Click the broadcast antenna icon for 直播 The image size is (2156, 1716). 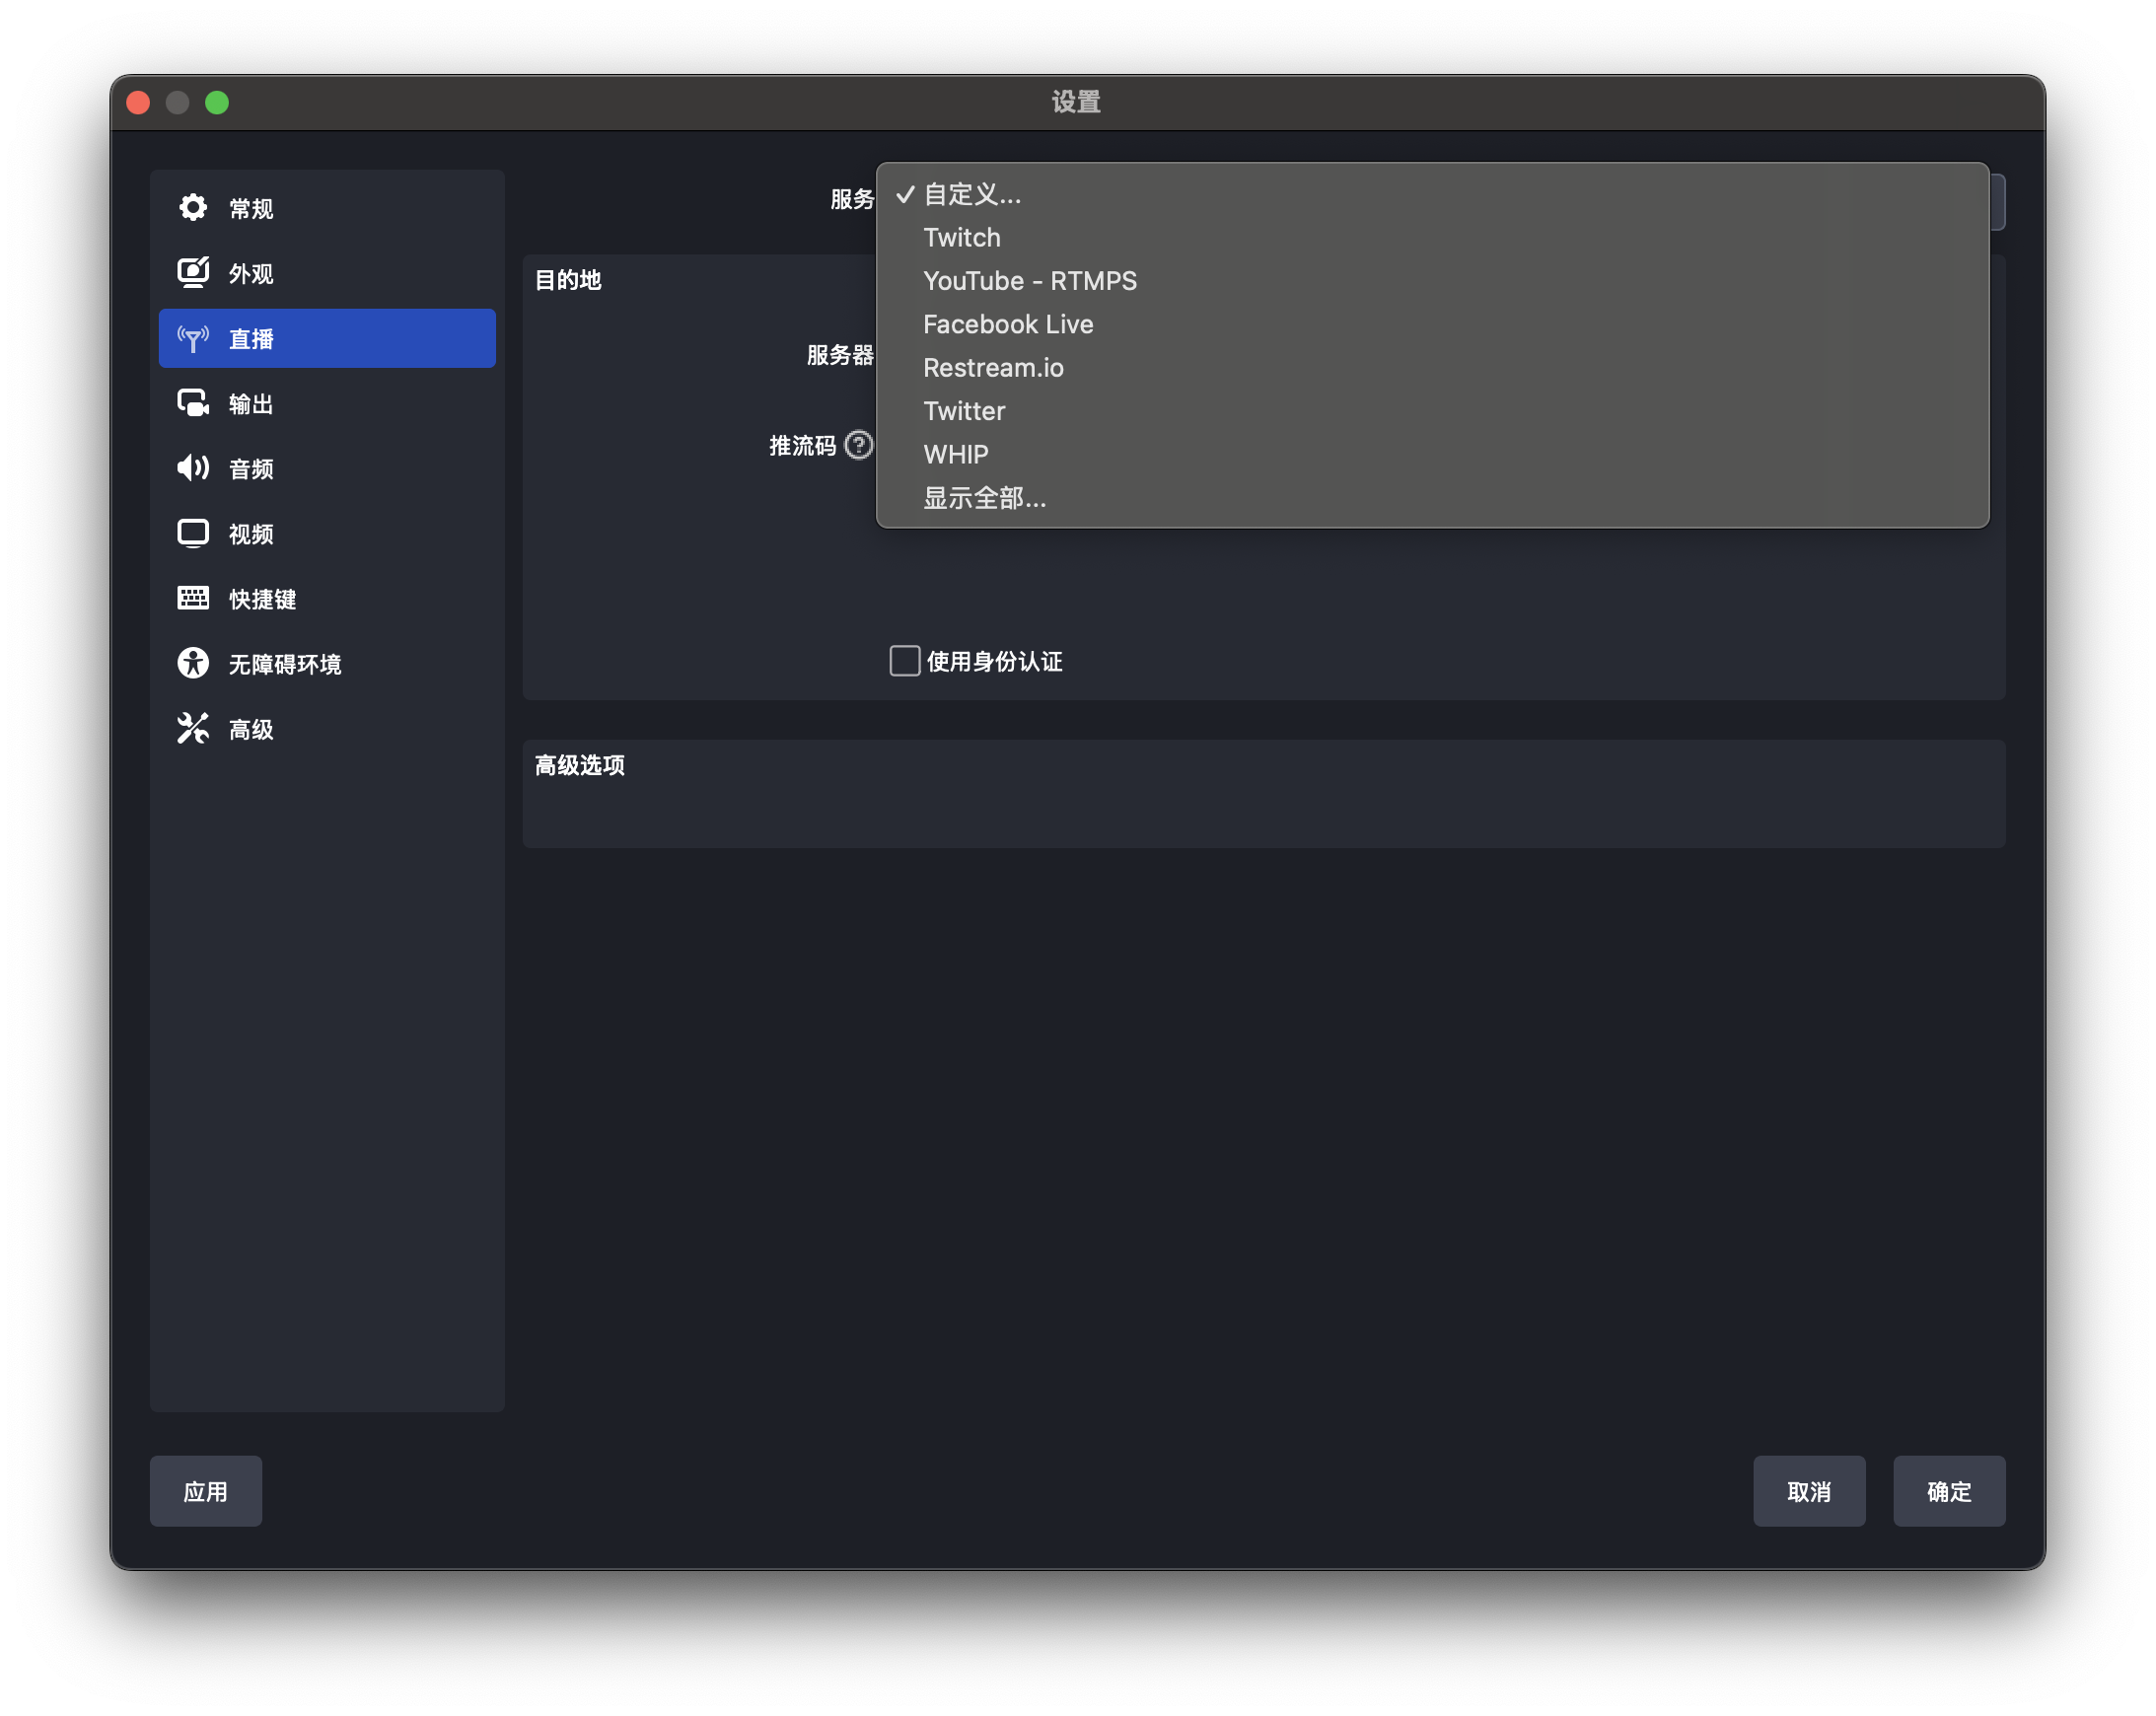click(x=193, y=338)
